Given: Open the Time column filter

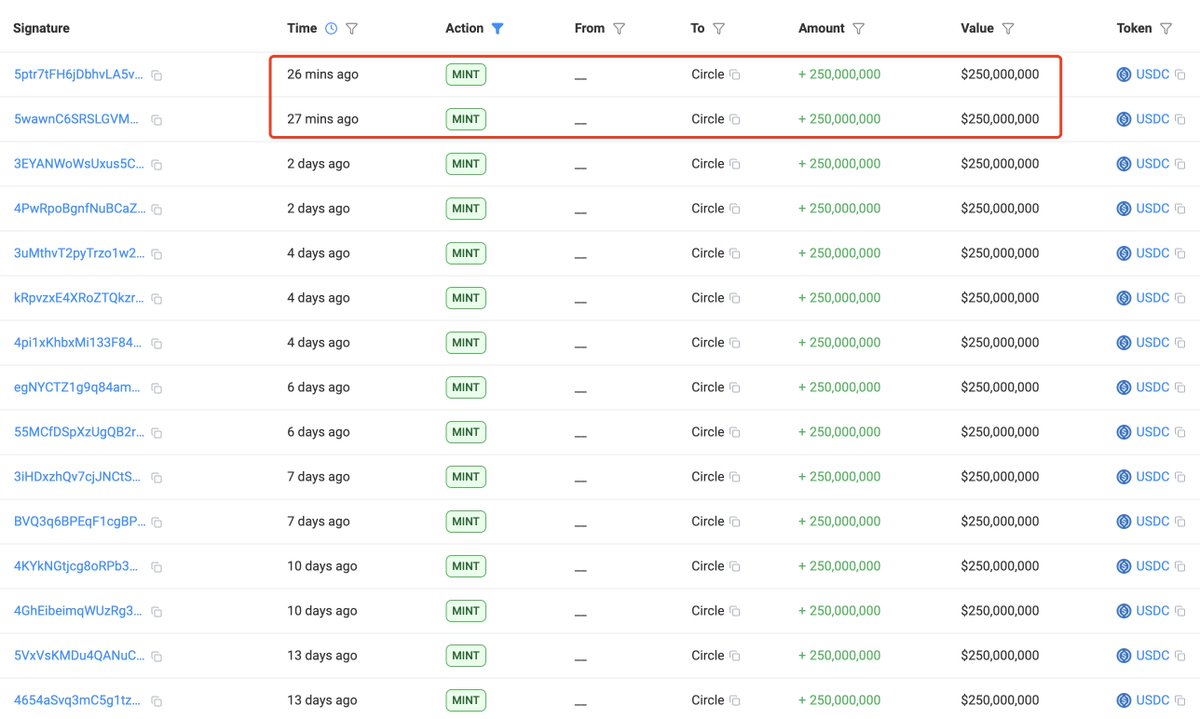Looking at the screenshot, I should 352,29.
